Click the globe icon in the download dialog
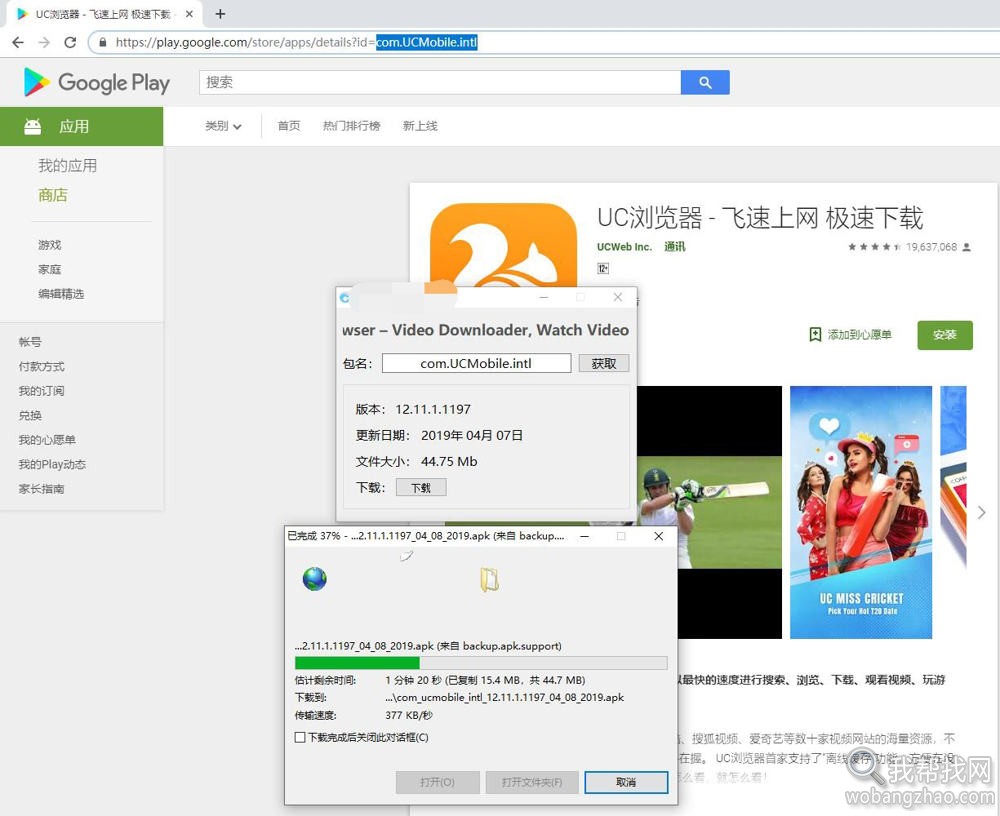 314,579
